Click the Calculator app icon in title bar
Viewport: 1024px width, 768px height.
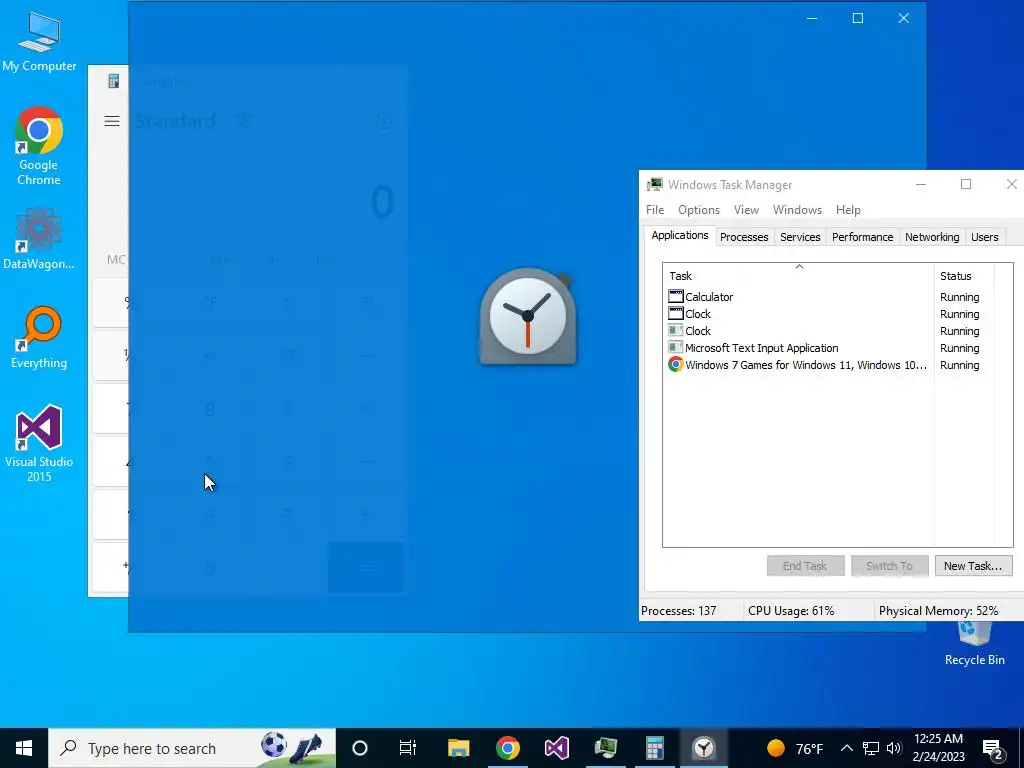coord(114,81)
